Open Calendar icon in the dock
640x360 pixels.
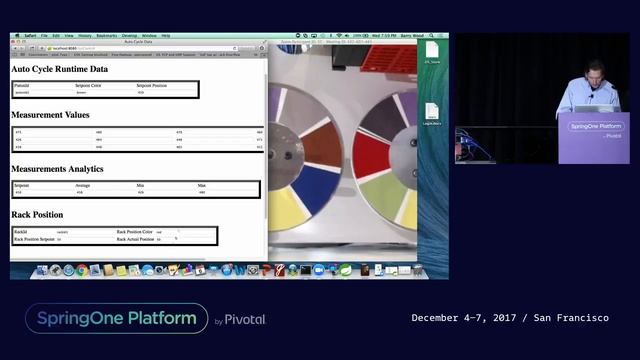[200, 270]
